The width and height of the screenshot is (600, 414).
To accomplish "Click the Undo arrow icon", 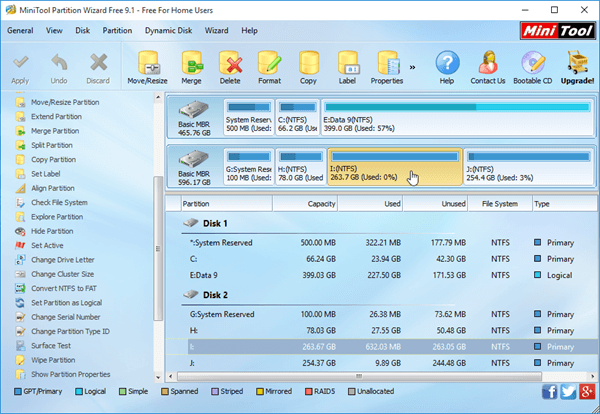I will [x=59, y=62].
